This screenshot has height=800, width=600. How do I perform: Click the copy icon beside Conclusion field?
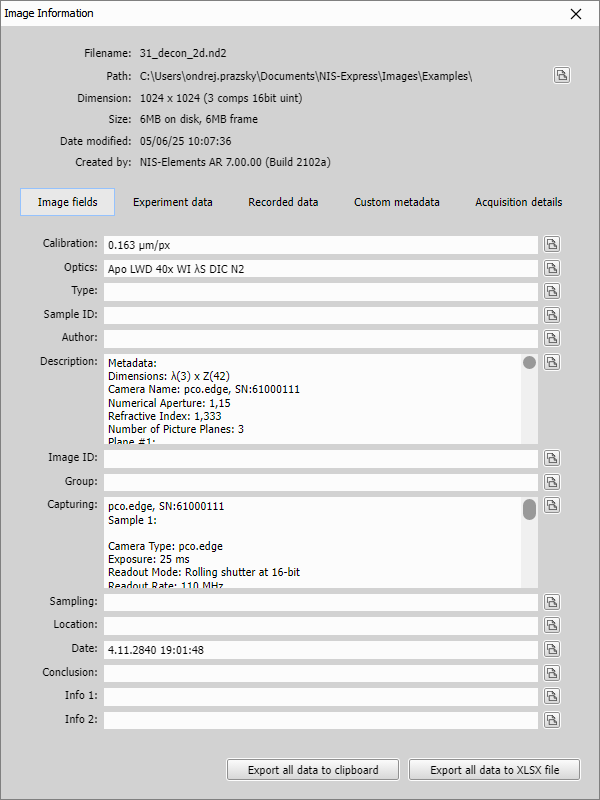point(552,673)
